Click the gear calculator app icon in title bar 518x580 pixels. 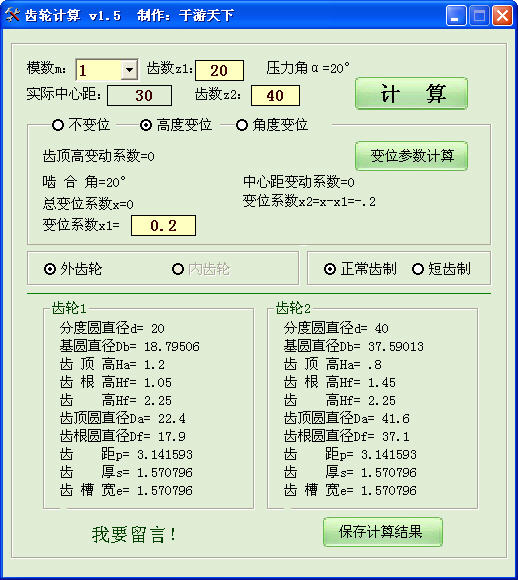coord(12,15)
